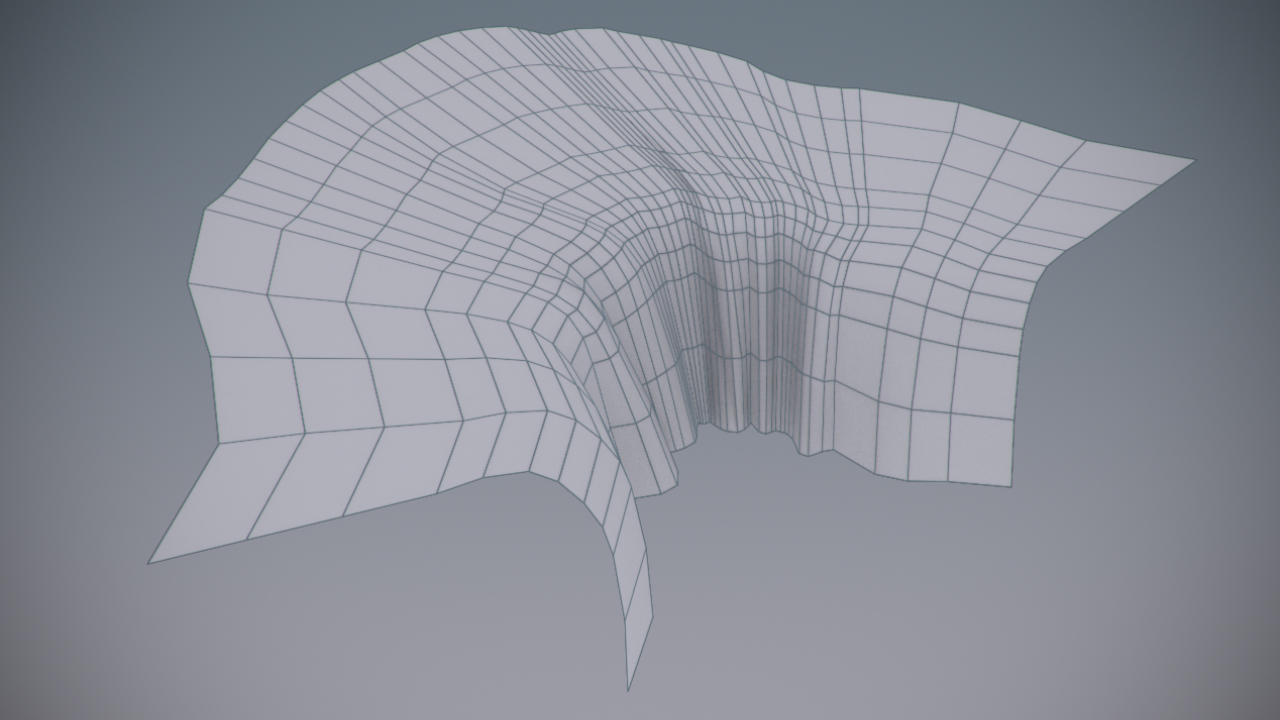The height and width of the screenshot is (720, 1280).
Task: Select the bottom tip of the hanging narrow strip
Action: pyautogui.click(x=629, y=686)
